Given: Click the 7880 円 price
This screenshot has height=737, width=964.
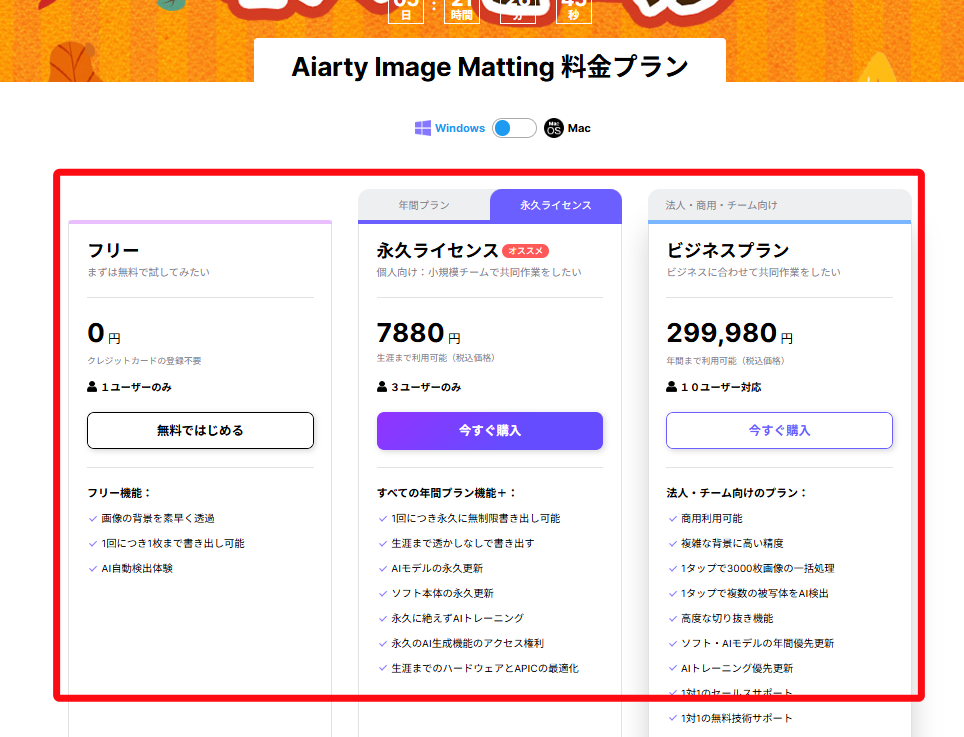Looking at the screenshot, I should (x=418, y=333).
